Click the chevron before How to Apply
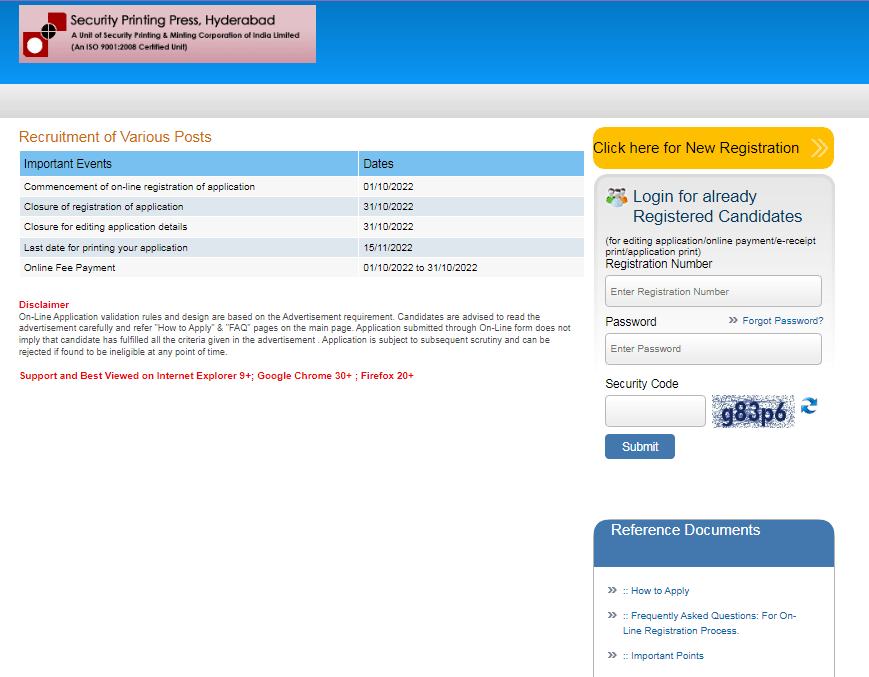 click(x=612, y=590)
